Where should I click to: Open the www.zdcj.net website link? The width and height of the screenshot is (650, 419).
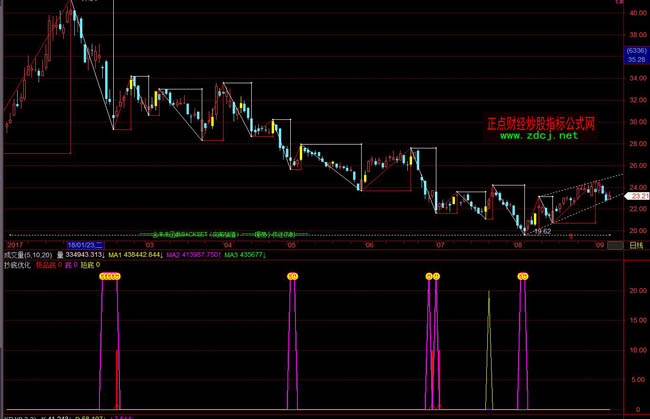tap(539, 136)
